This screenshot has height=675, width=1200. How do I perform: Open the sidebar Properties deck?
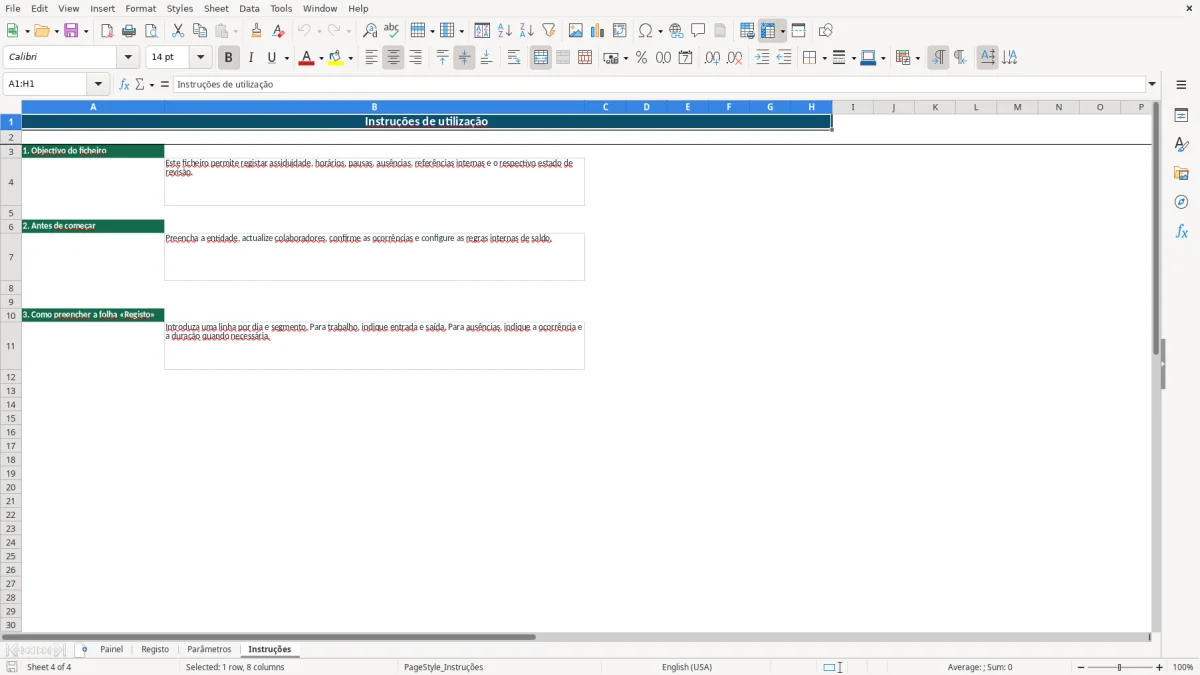(x=1181, y=115)
